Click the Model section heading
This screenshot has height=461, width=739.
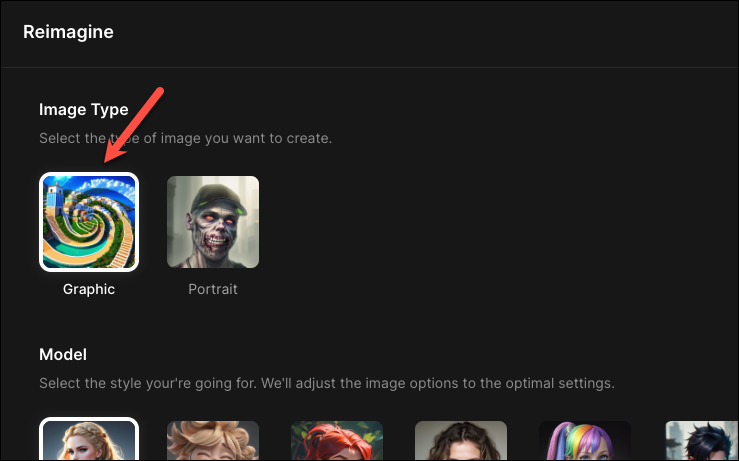click(x=63, y=354)
